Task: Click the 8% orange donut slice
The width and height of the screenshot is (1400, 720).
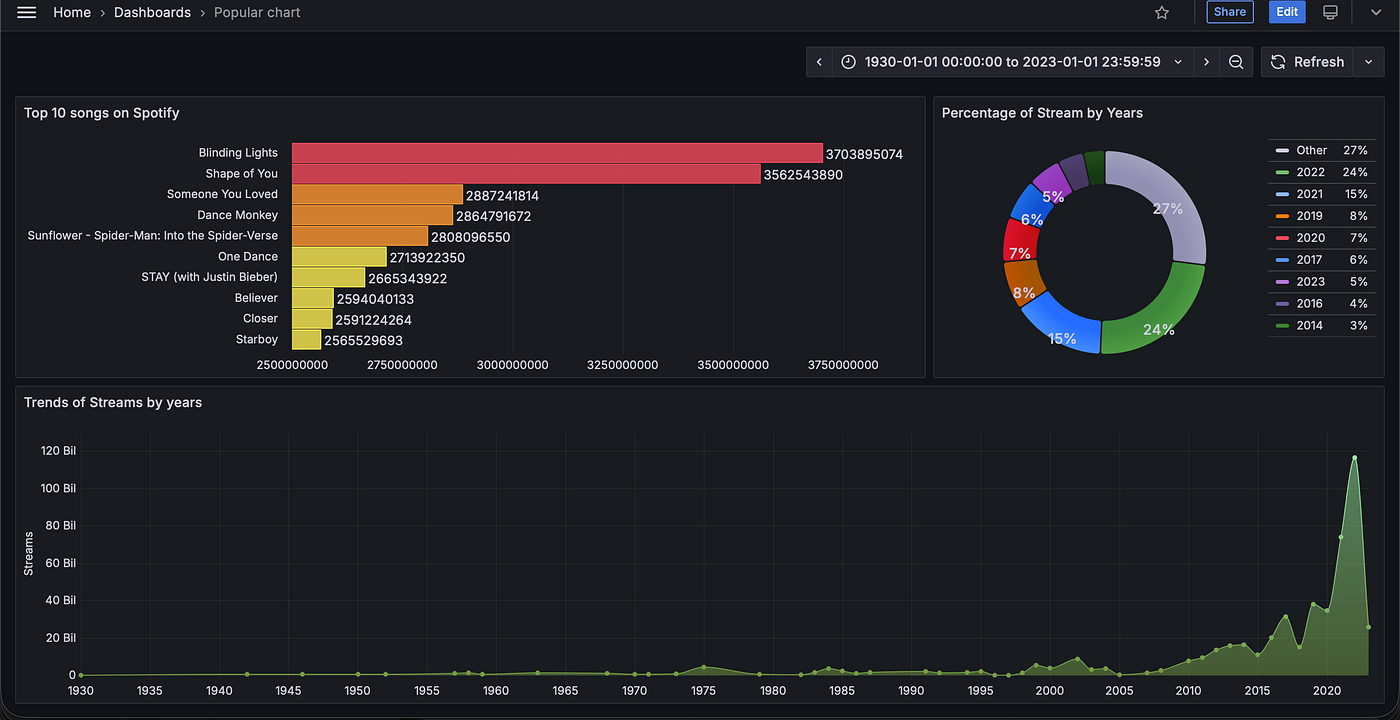Action: 1023,283
